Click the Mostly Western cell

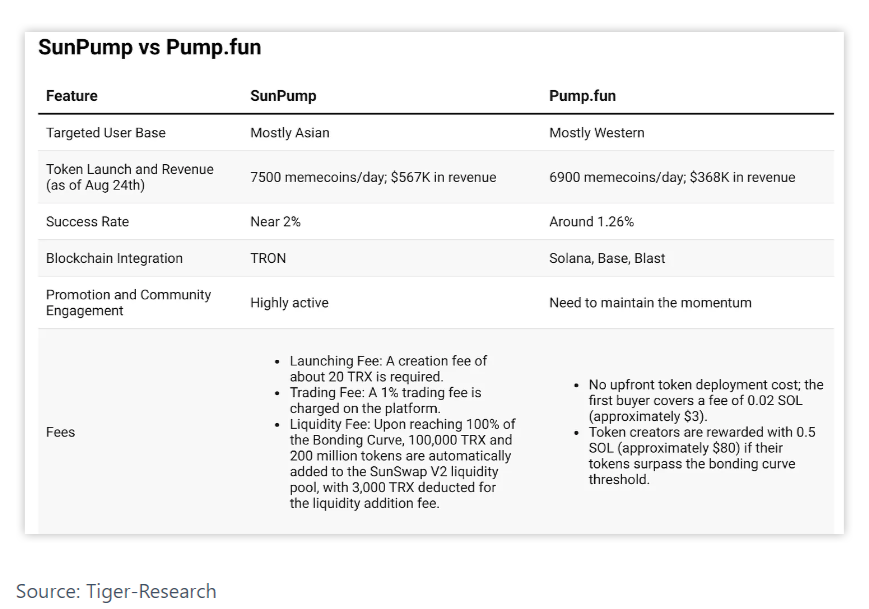tap(597, 132)
